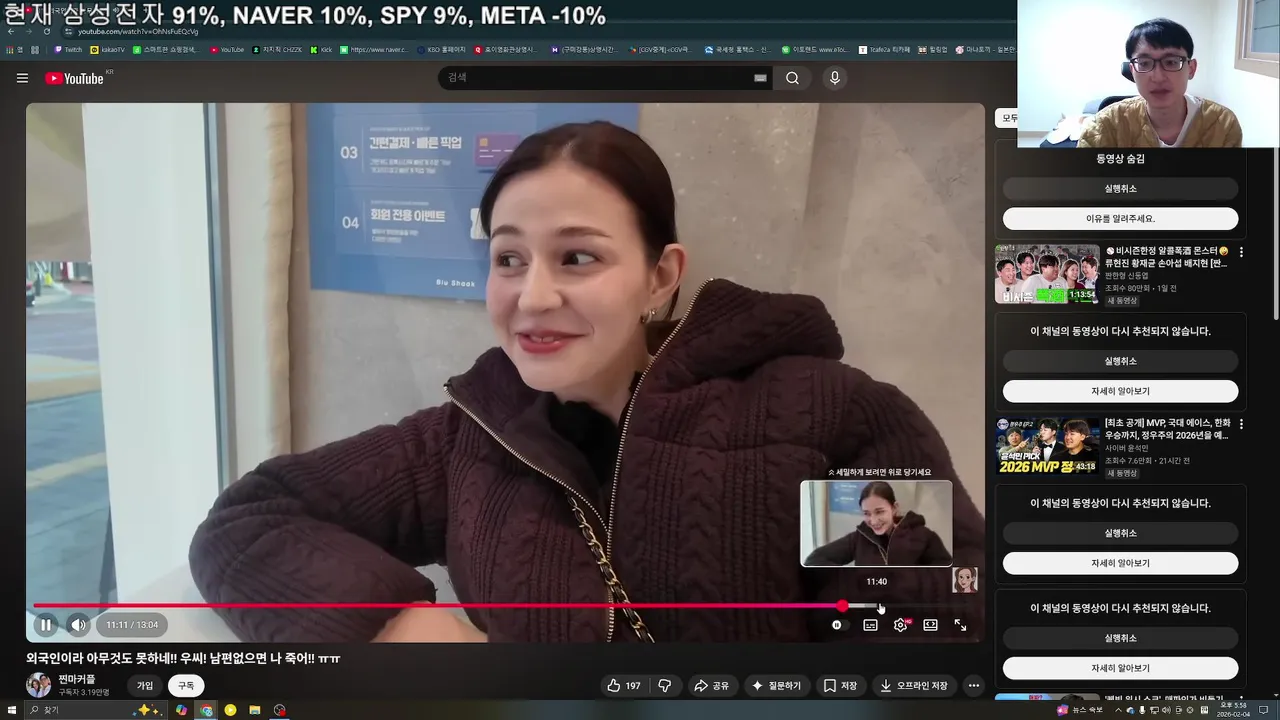Click the channel watermark in video corner
1280x720 pixels.
coord(964,580)
